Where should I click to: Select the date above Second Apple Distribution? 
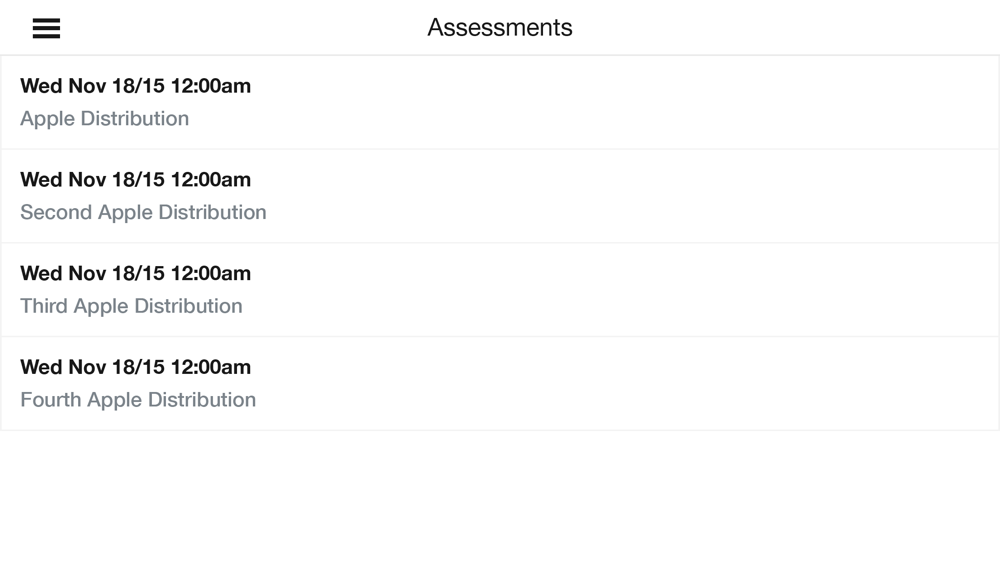135,179
